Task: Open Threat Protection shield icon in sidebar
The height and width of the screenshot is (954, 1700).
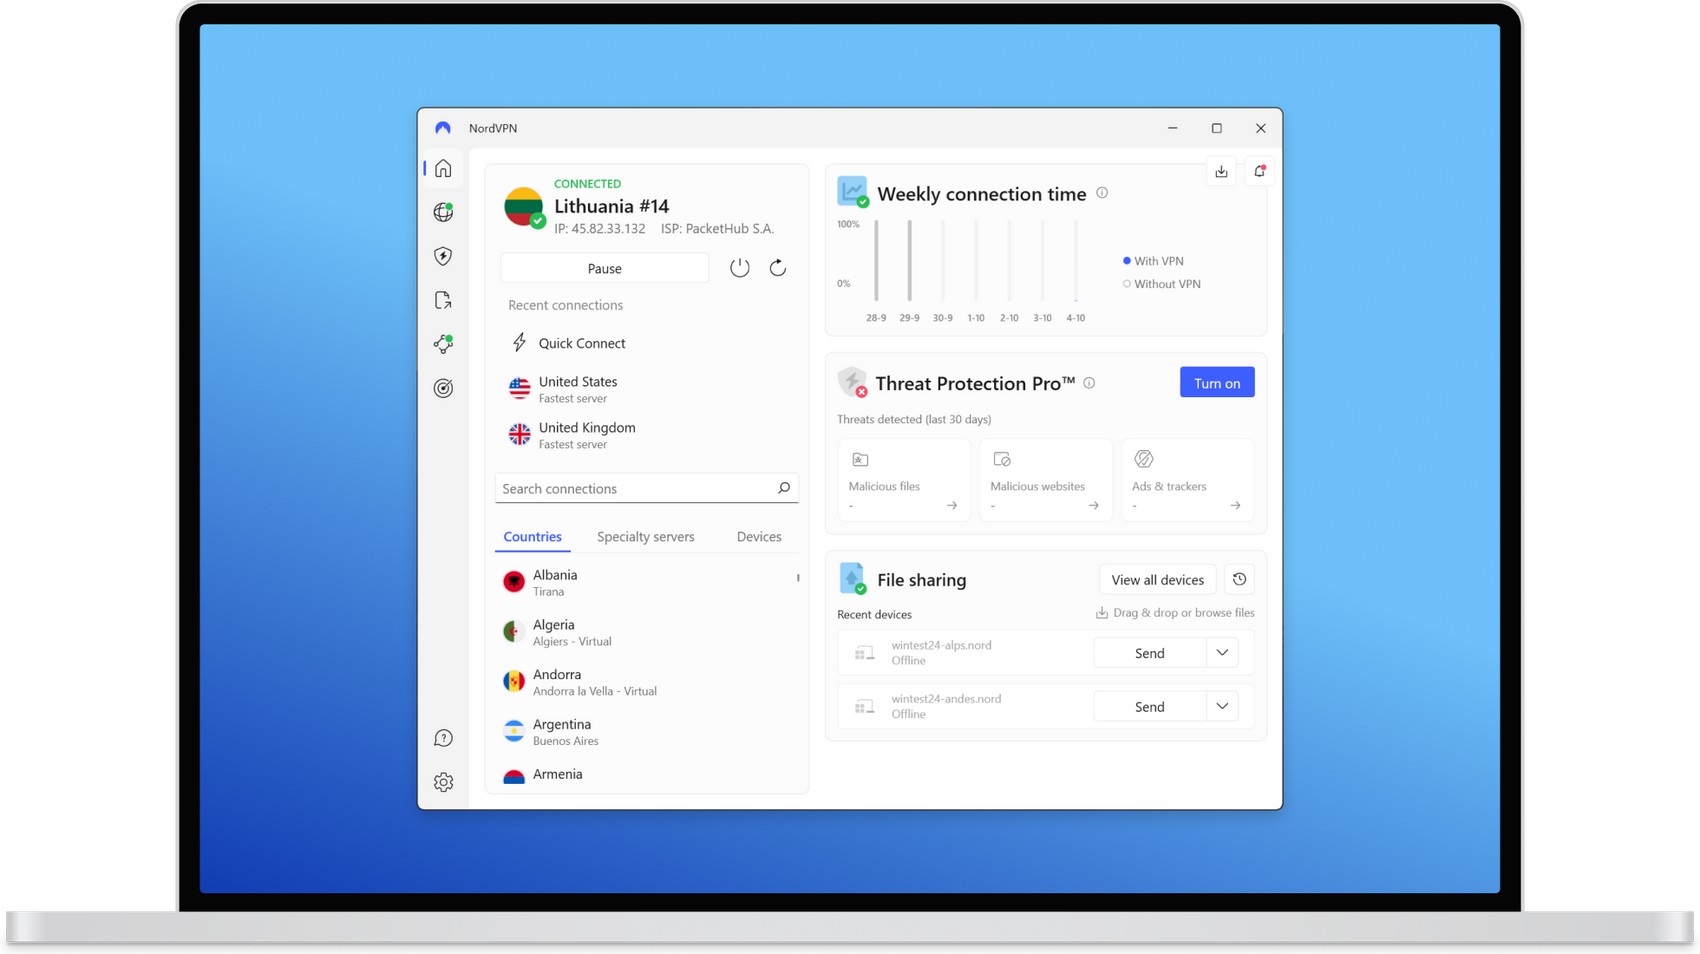Action: (x=443, y=256)
